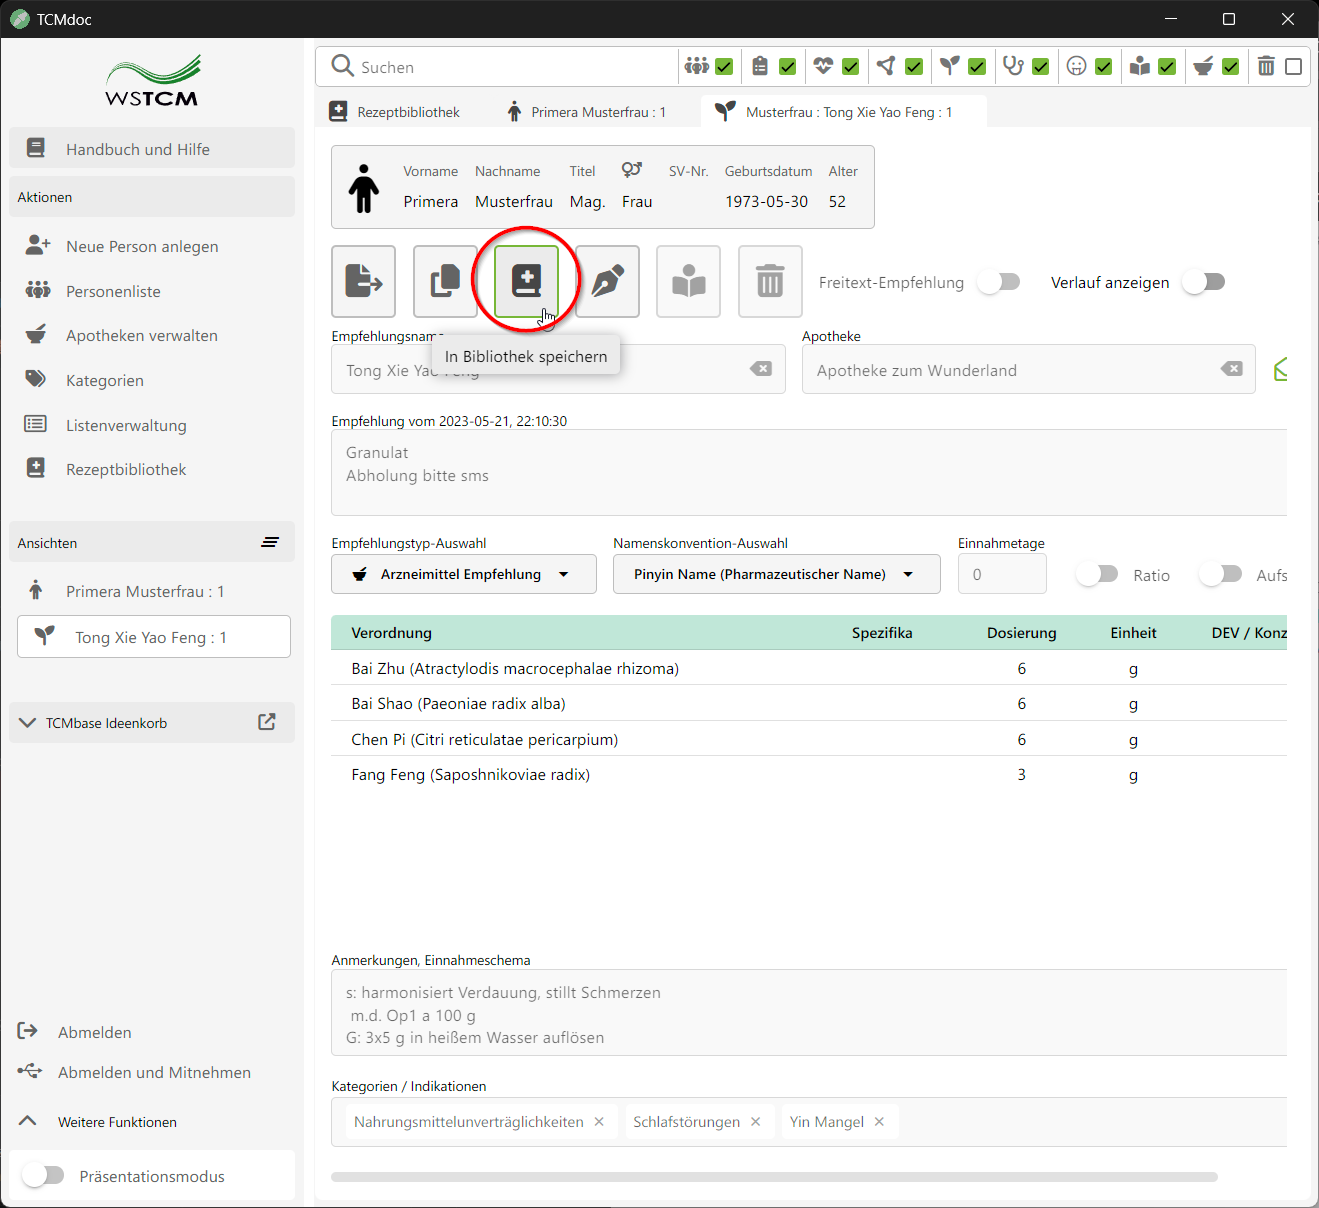Clear the Apotheke zum Wunderland field
The image size is (1319, 1208).
(1231, 369)
